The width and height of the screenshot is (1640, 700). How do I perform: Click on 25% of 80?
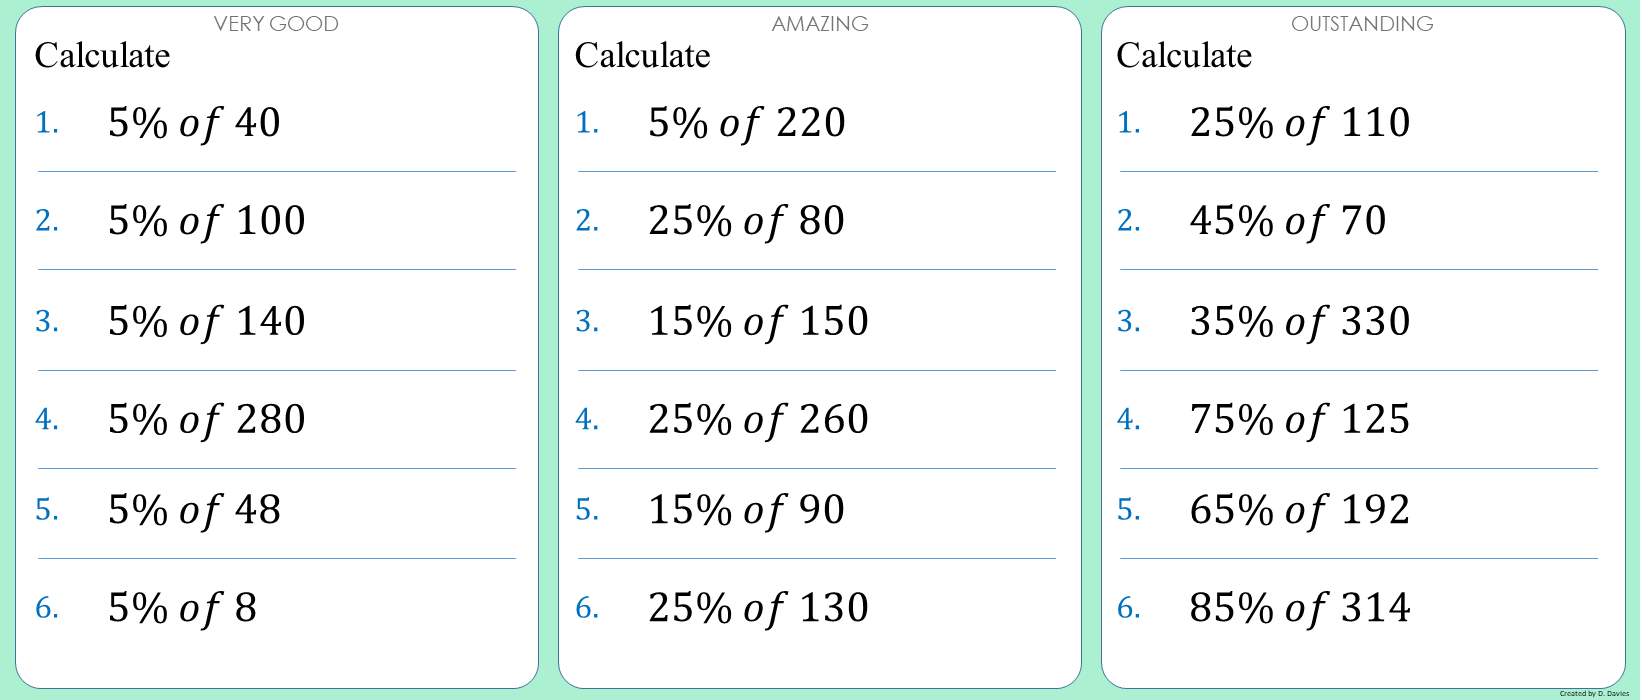[x=747, y=221]
